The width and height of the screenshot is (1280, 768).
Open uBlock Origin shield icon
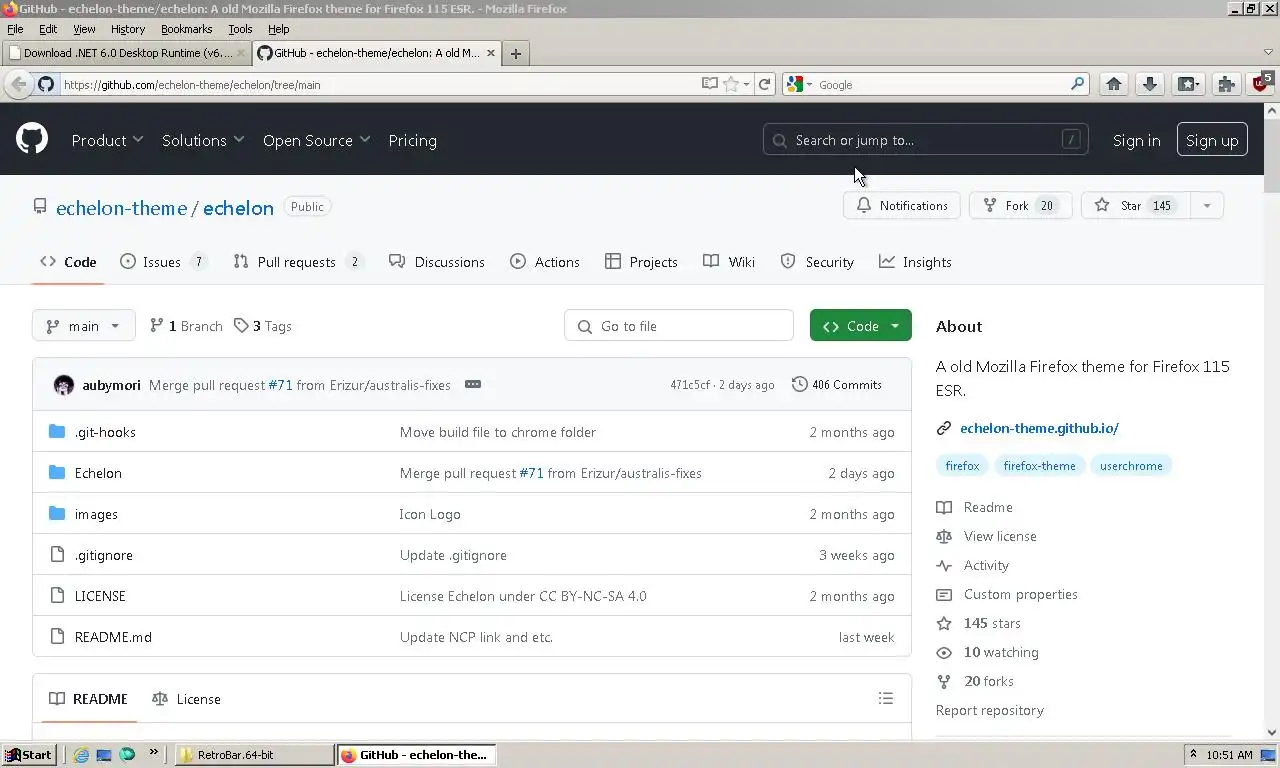[x=1260, y=84]
